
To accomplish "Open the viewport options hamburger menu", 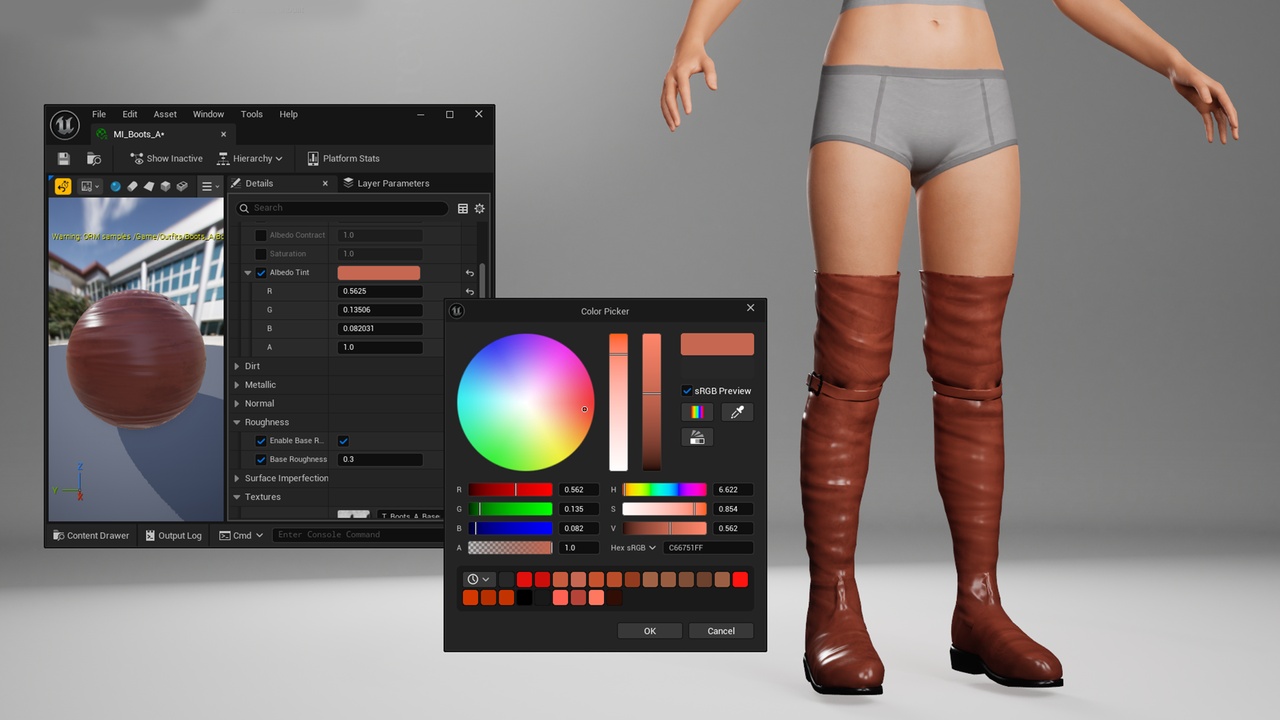I will click(x=209, y=186).
